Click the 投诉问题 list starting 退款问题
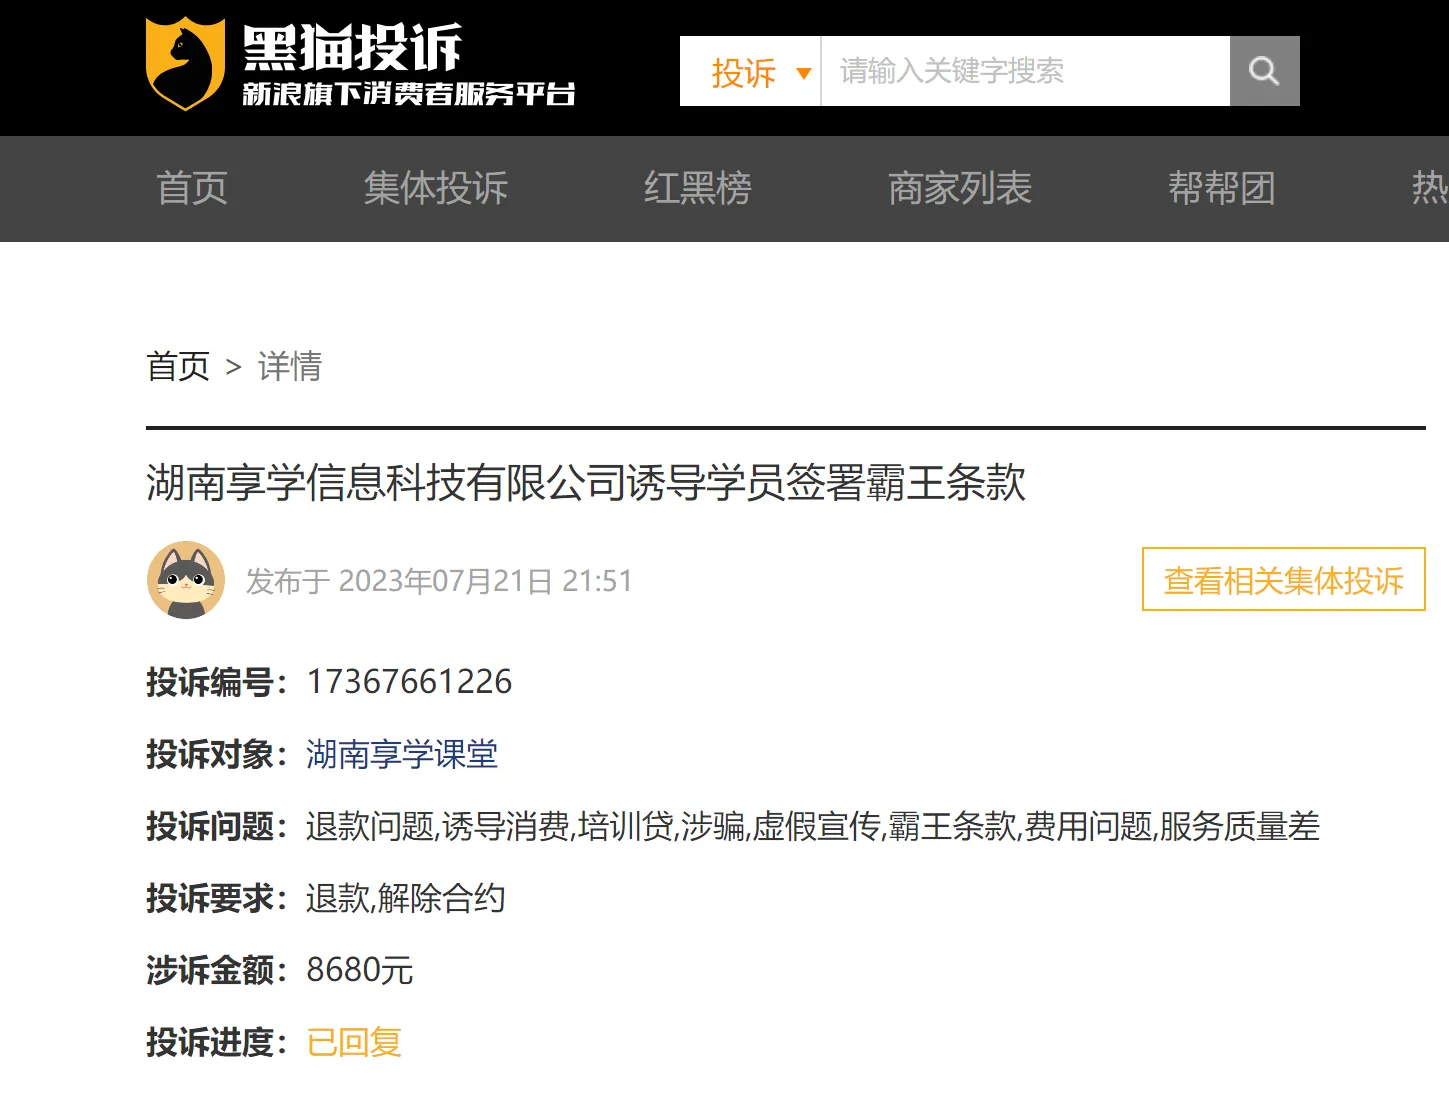 [x=813, y=826]
